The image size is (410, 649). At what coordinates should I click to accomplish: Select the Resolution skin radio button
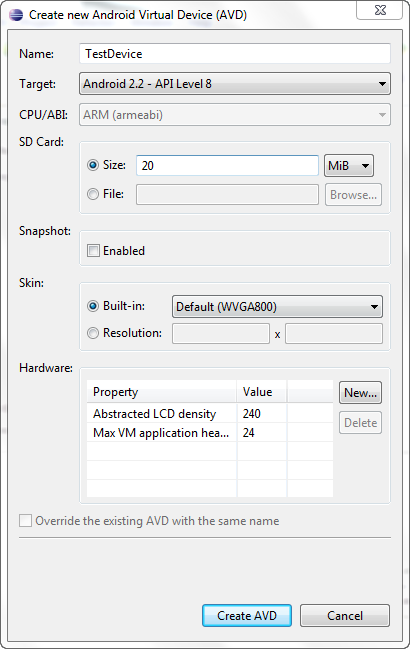[93, 333]
